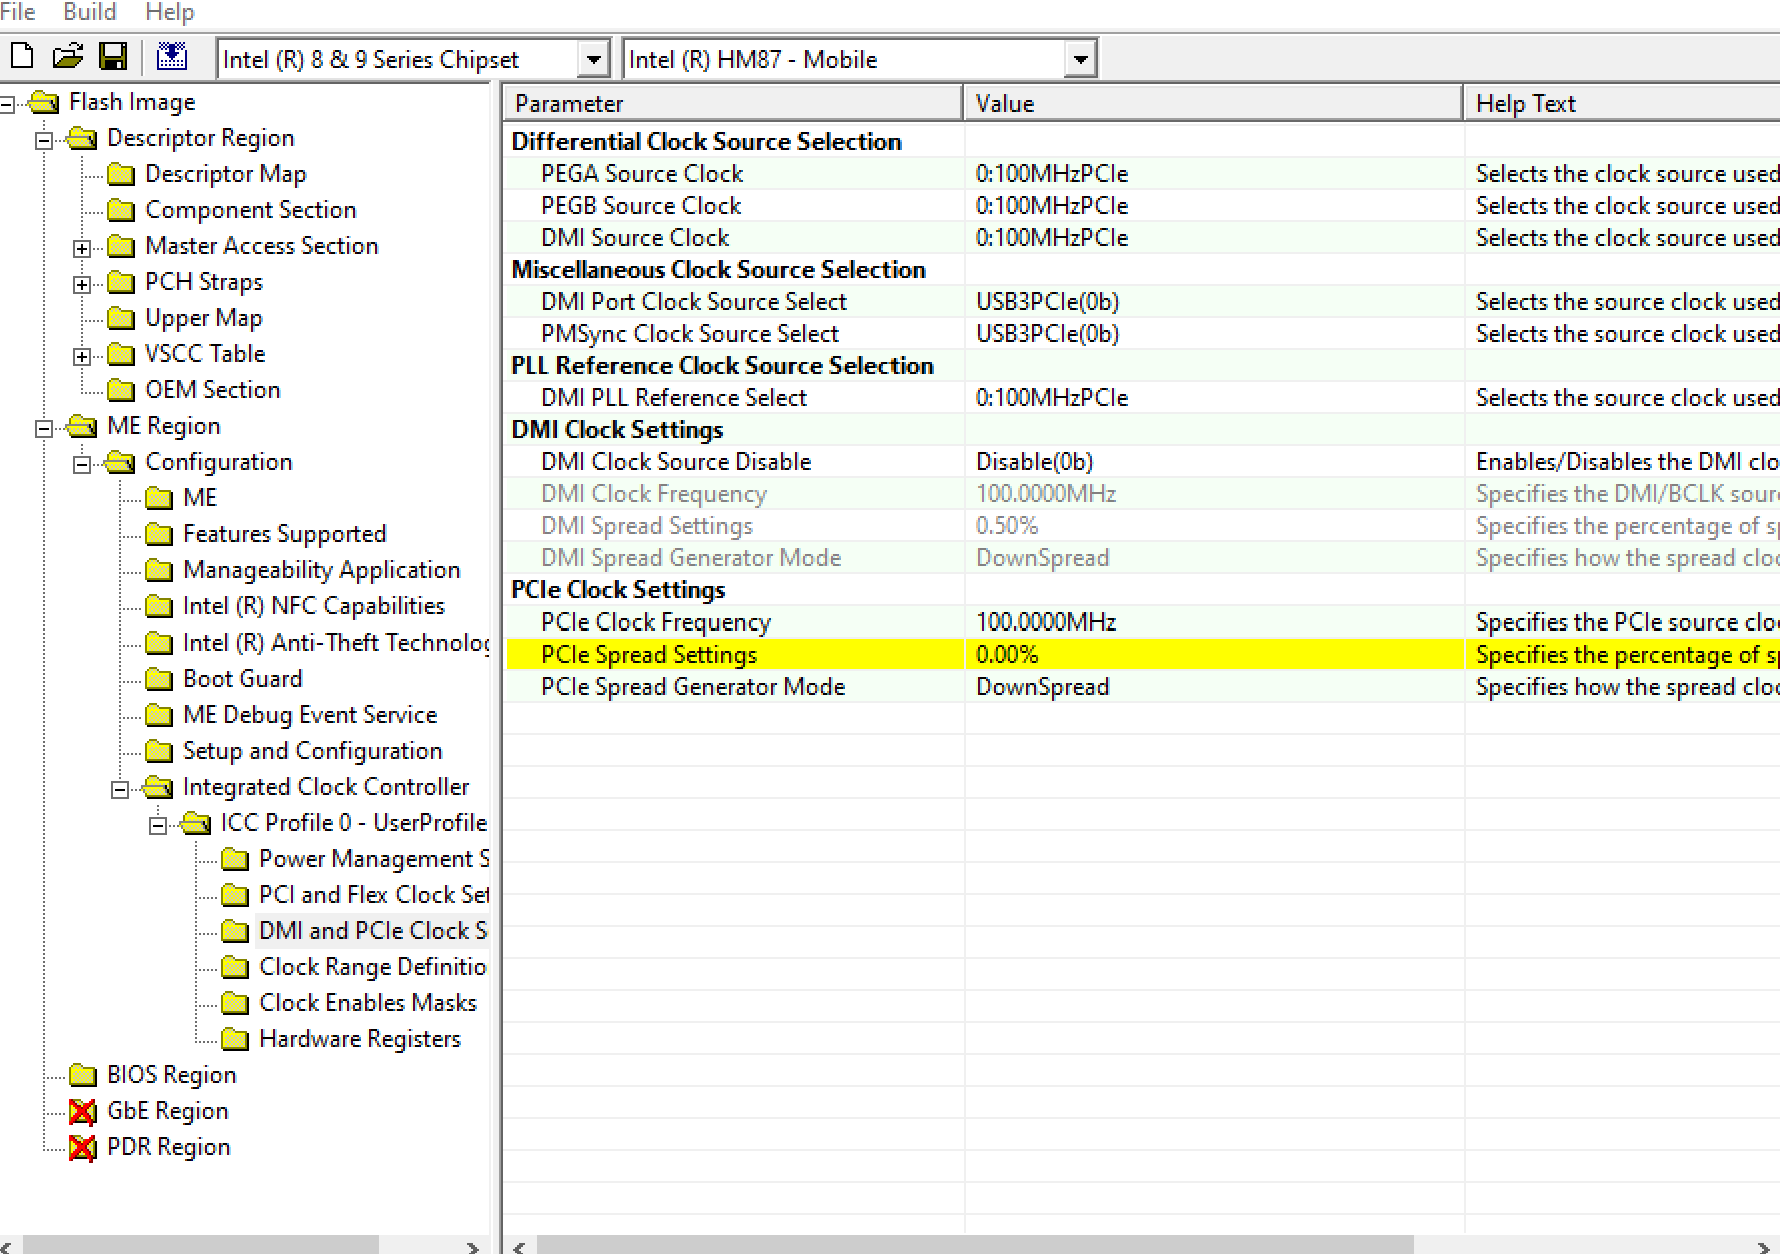Image resolution: width=1780 pixels, height=1254 pixels.
Task: Open the chipset series dropdown
Action: tap(593, 59)
